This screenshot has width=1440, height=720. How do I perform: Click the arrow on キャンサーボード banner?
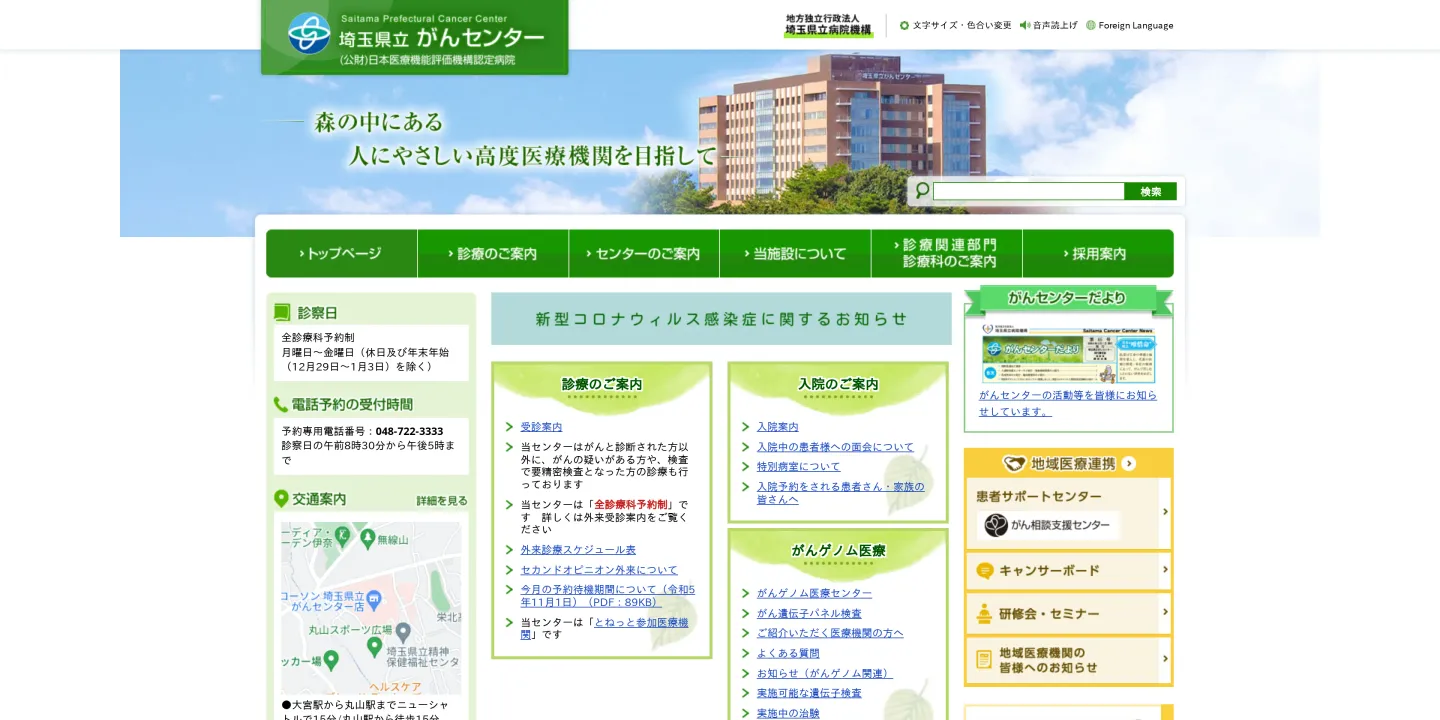(x=1165, y=570)
